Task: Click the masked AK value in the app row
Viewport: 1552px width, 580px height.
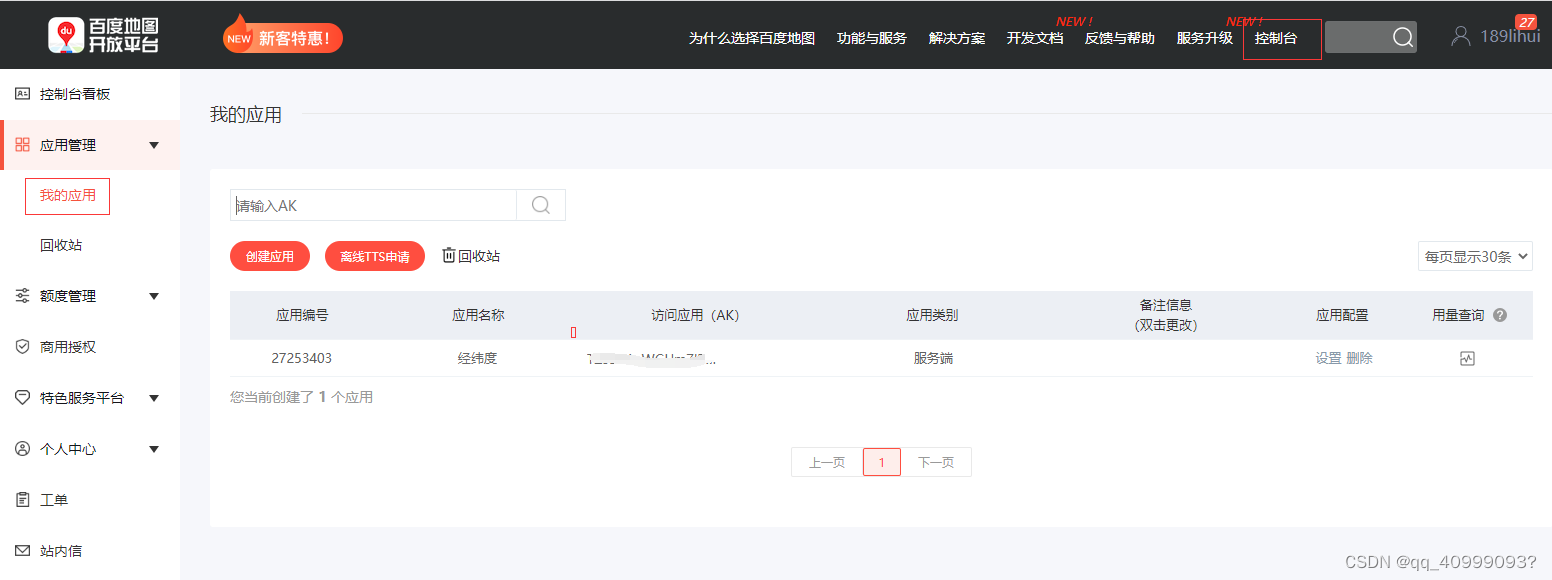Action: (651, 358)
